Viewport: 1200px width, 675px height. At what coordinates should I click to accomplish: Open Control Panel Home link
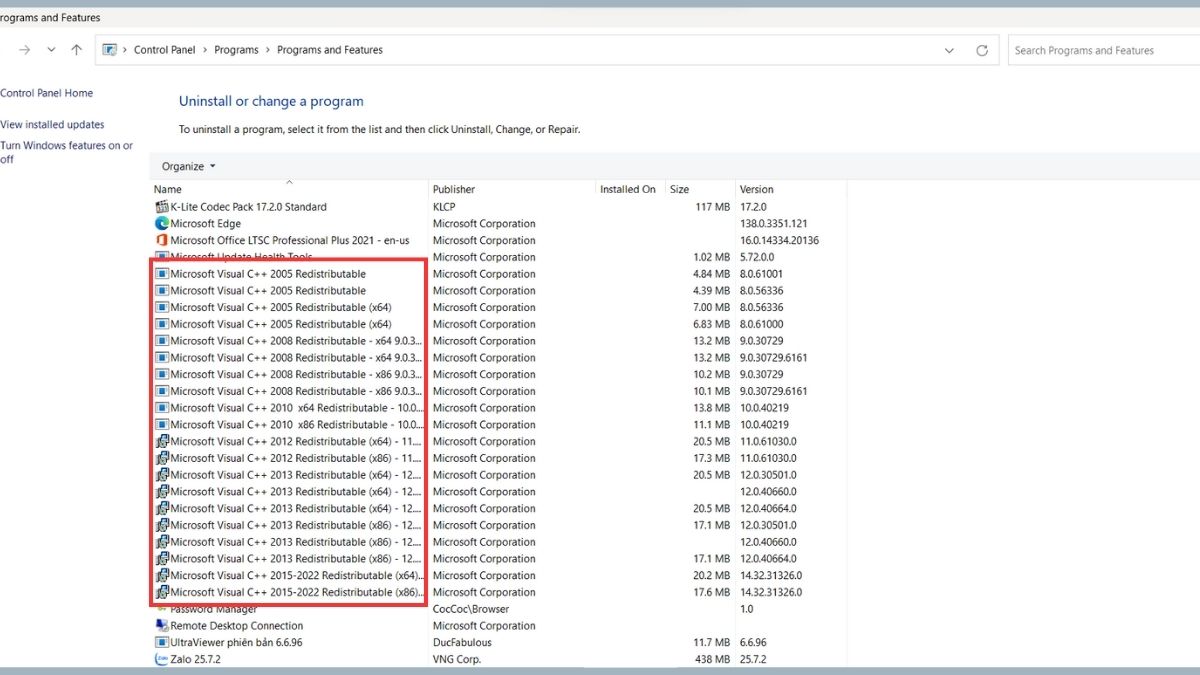tap(47, 93)
